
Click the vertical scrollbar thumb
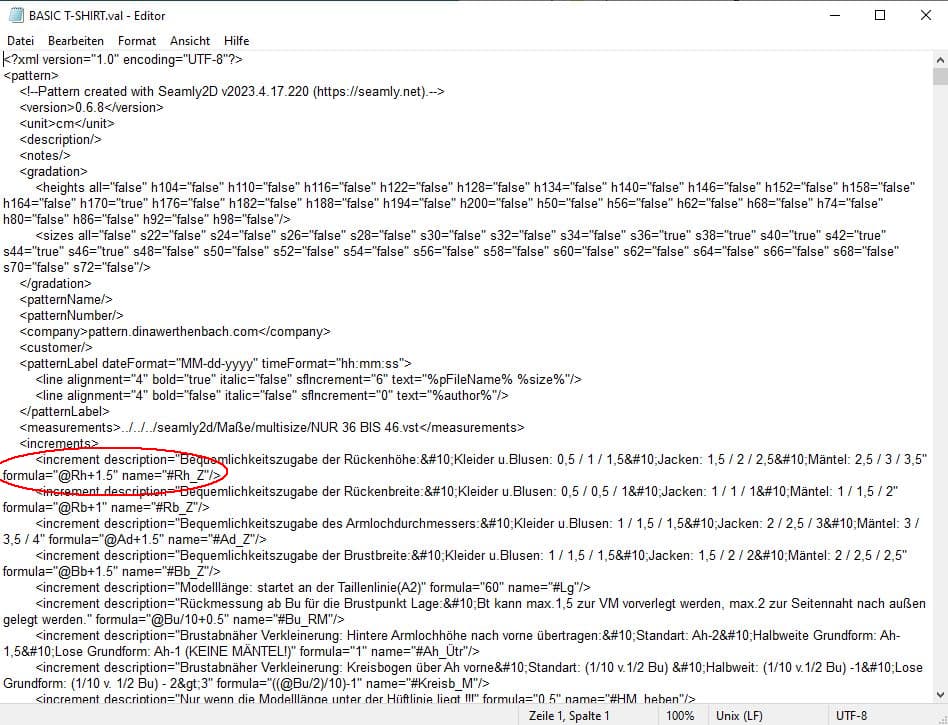939,78
